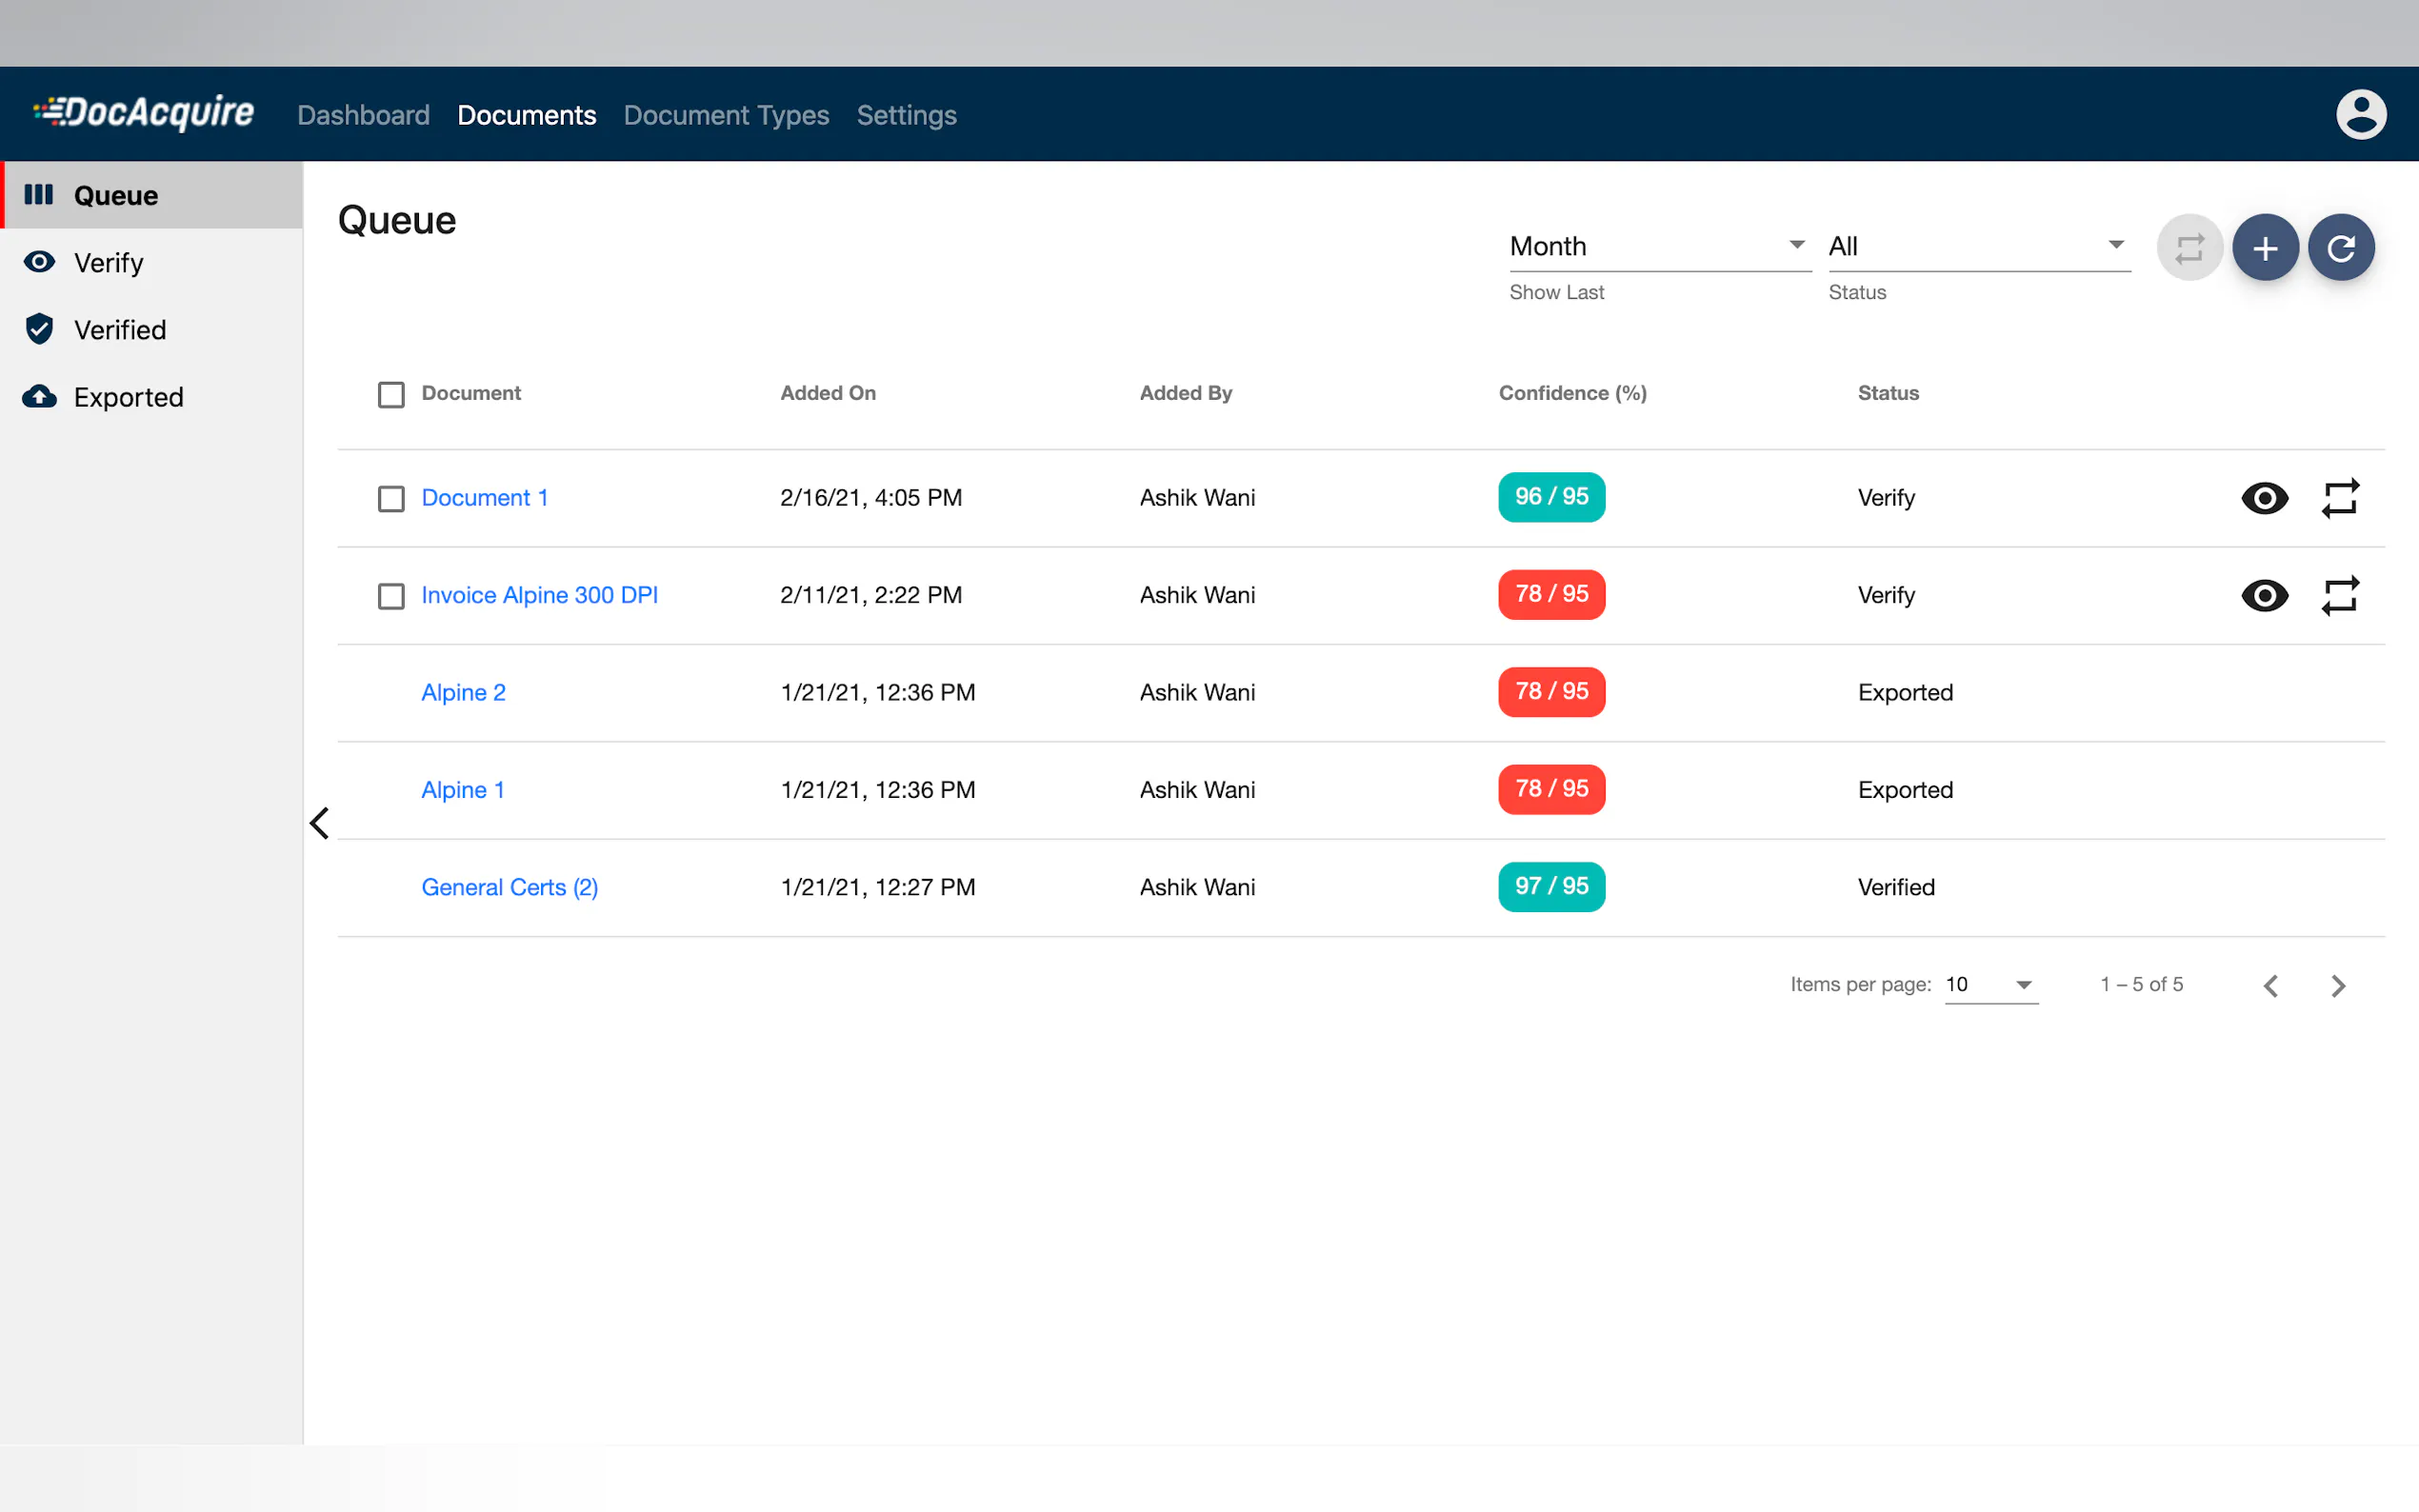Go to next page arrow

coord(2337,986)
